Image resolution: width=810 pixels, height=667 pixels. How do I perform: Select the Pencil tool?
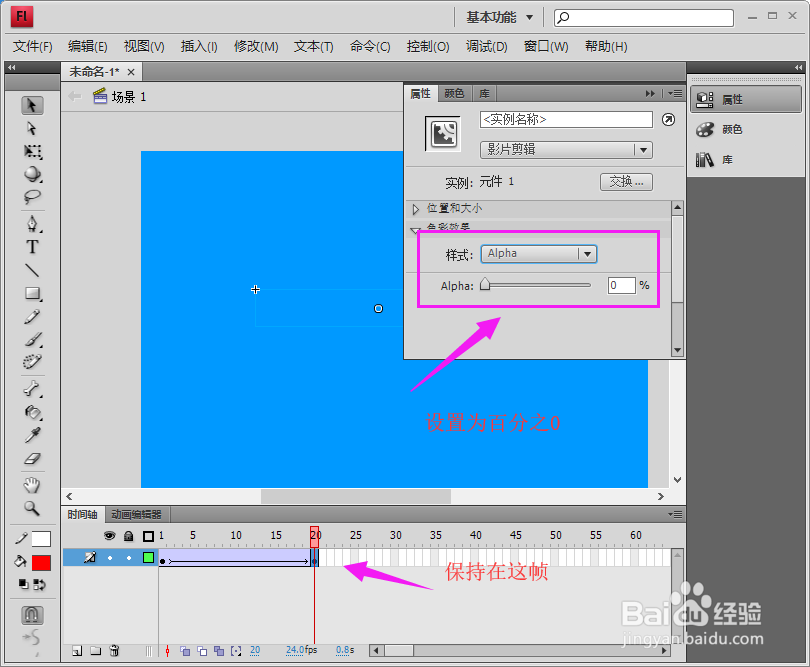(32, 316)
